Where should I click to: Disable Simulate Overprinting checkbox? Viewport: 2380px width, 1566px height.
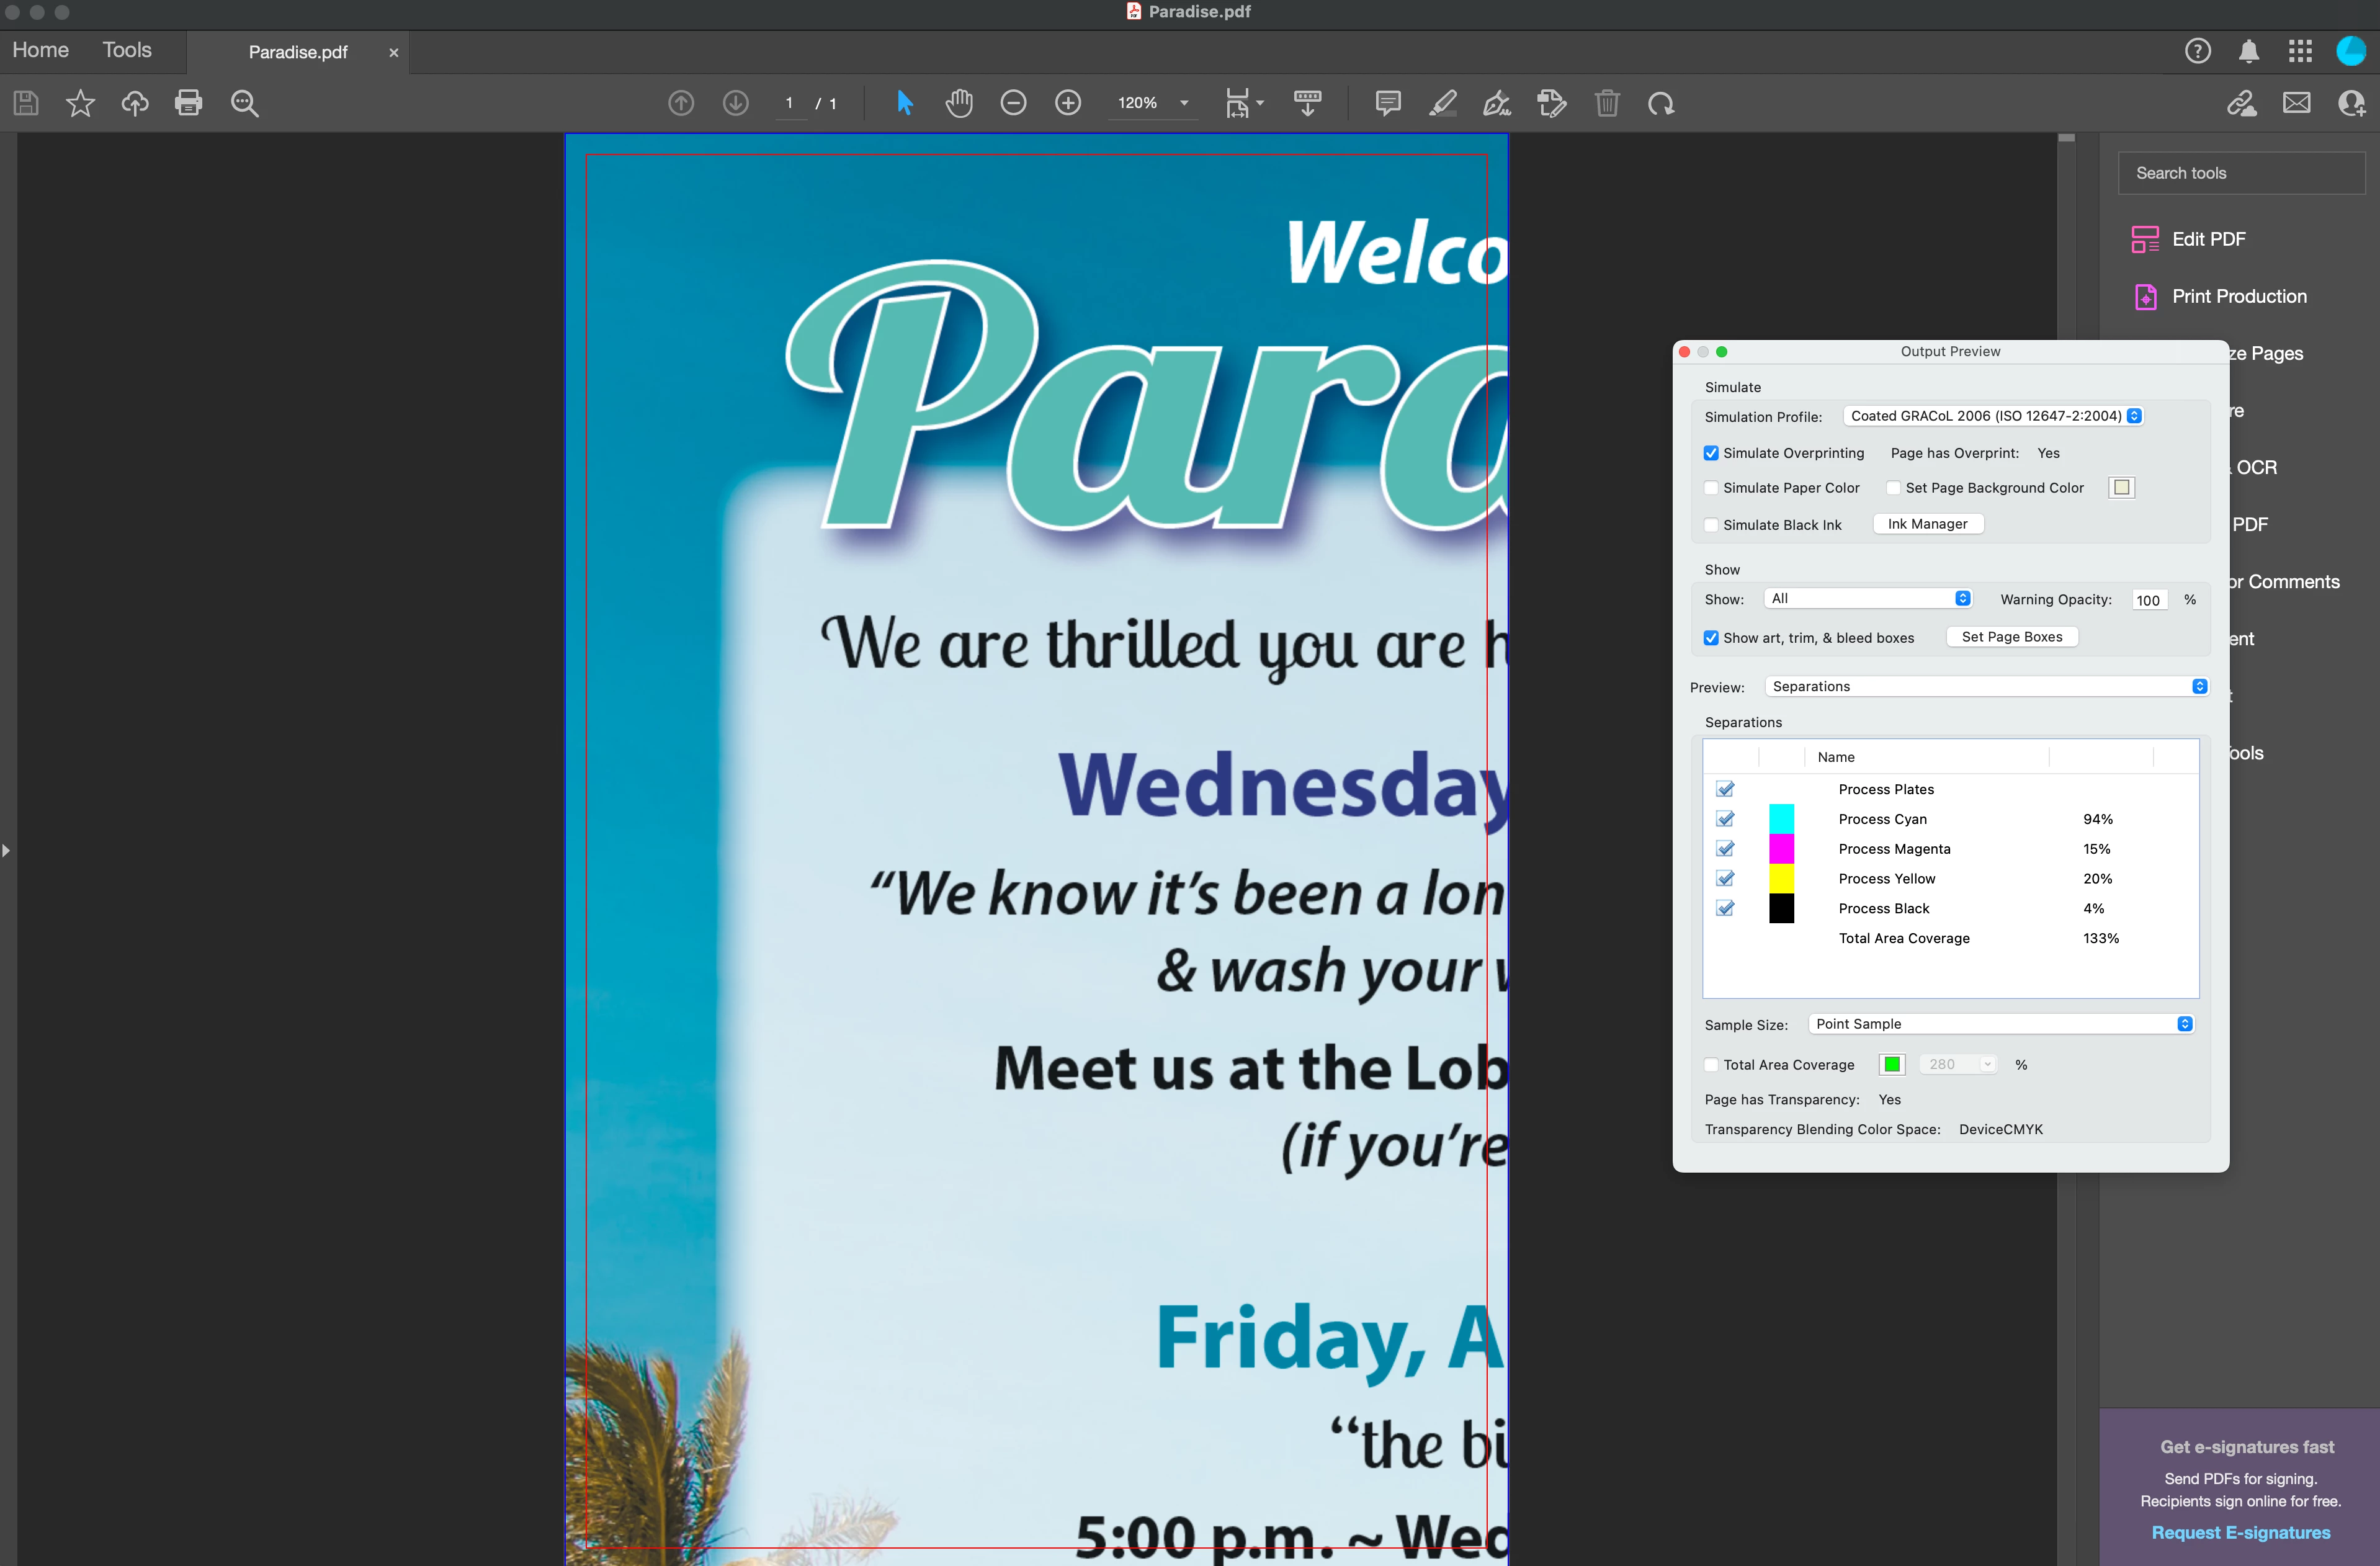1711,453
